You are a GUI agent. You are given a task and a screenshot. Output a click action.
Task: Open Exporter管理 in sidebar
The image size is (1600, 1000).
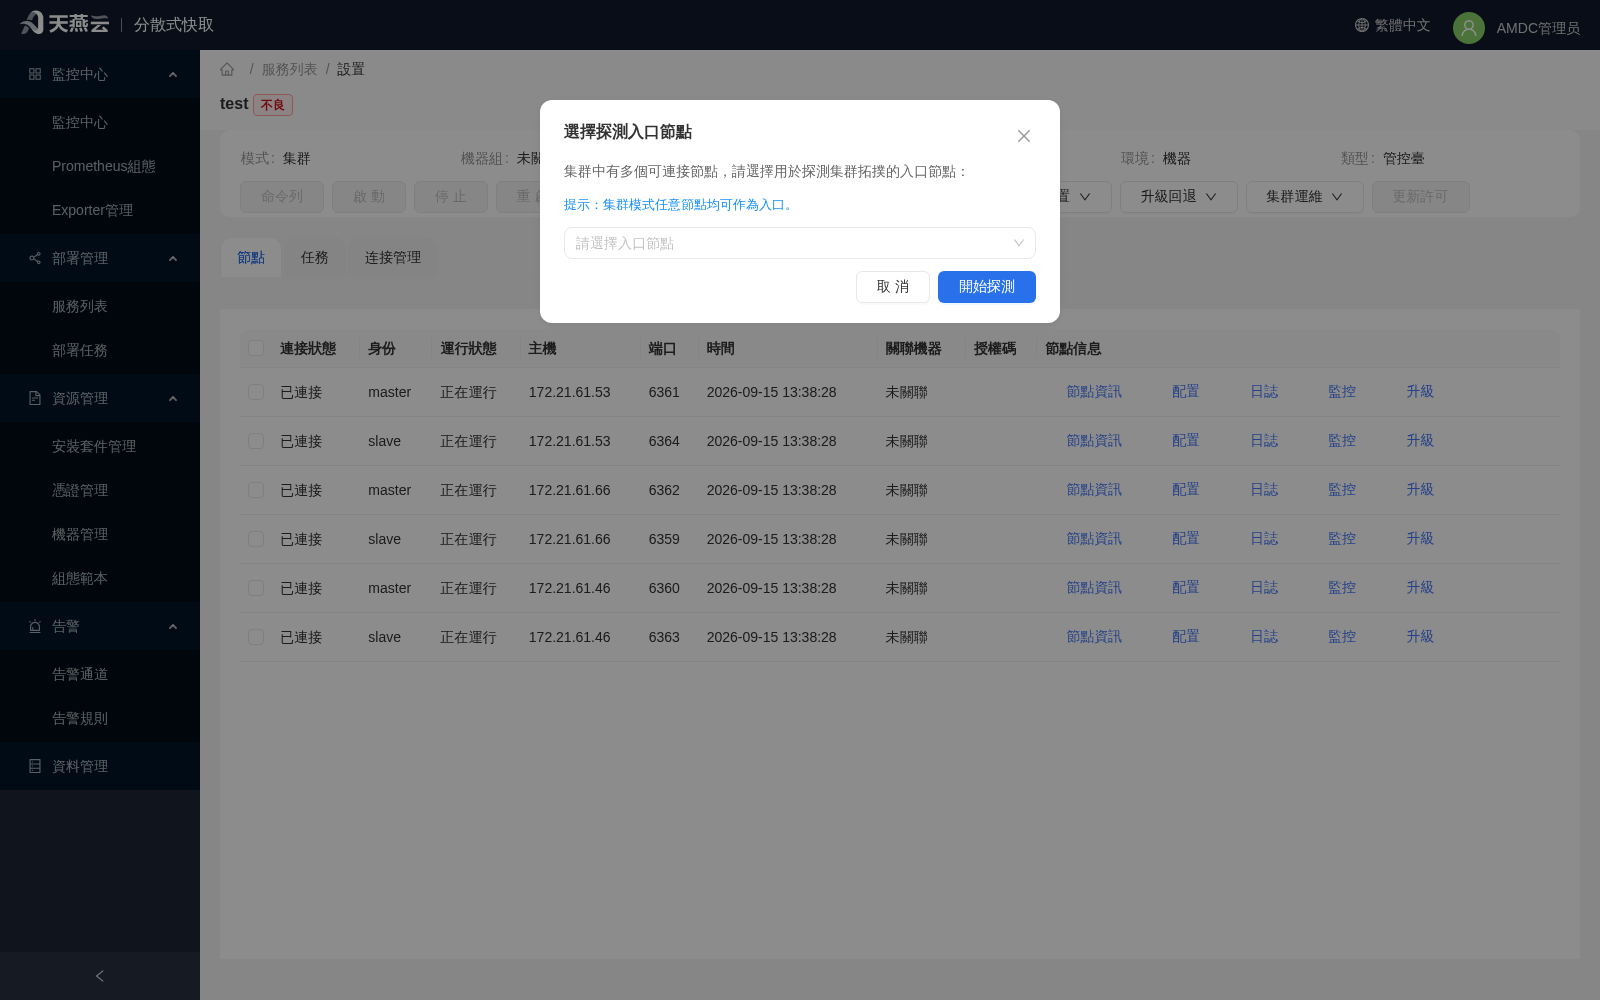[92, 210]
